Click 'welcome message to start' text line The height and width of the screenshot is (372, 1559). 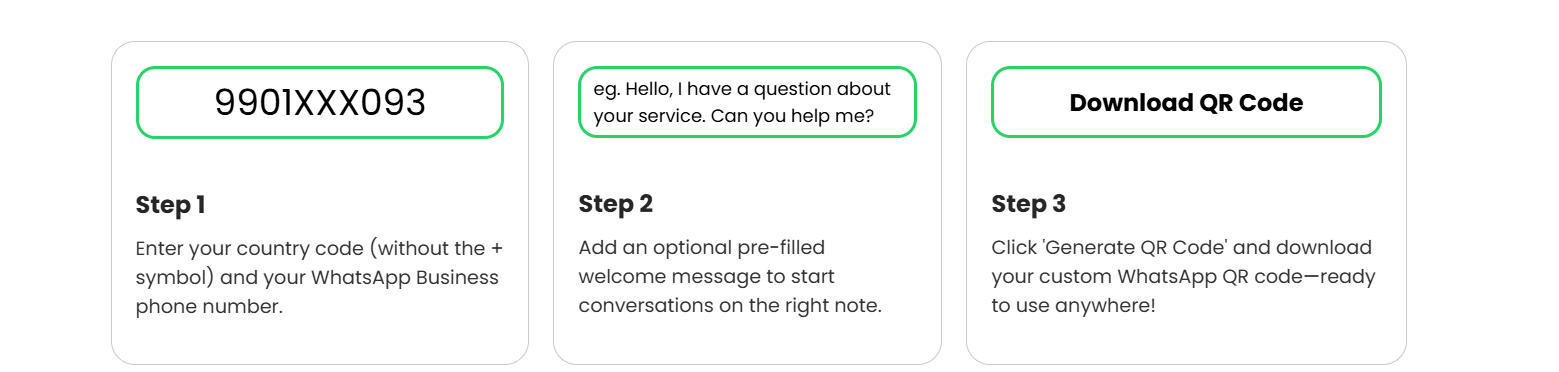pos(706,276)
